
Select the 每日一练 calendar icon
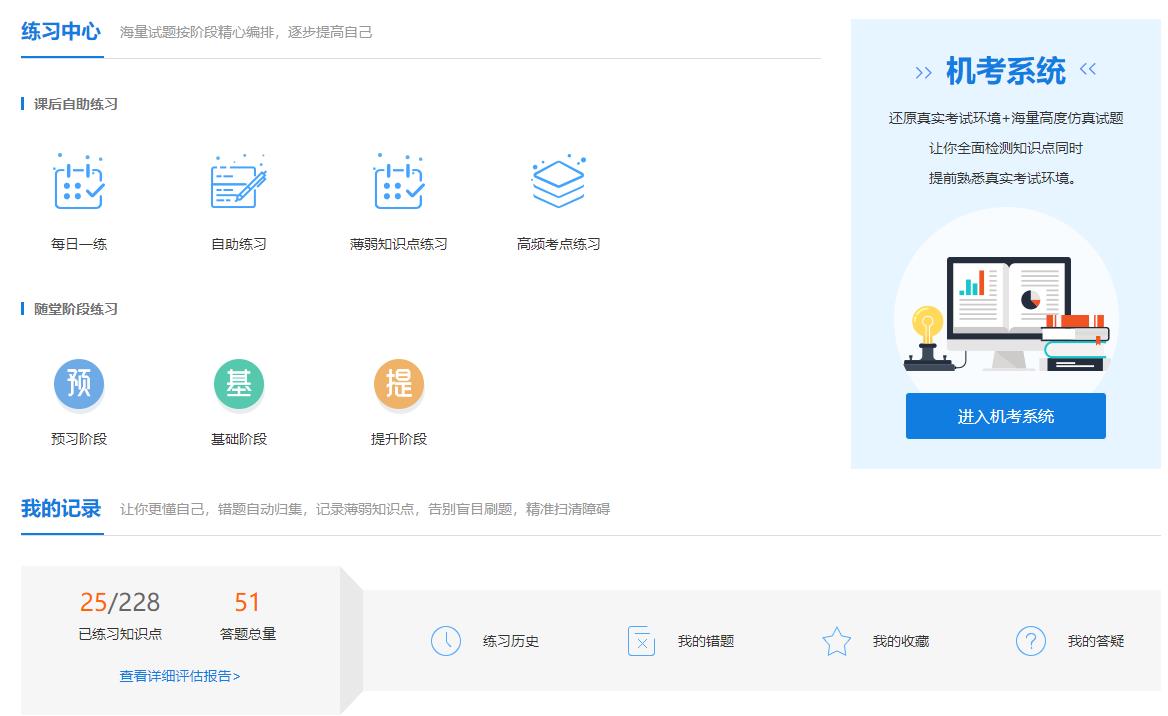point(79,183)
